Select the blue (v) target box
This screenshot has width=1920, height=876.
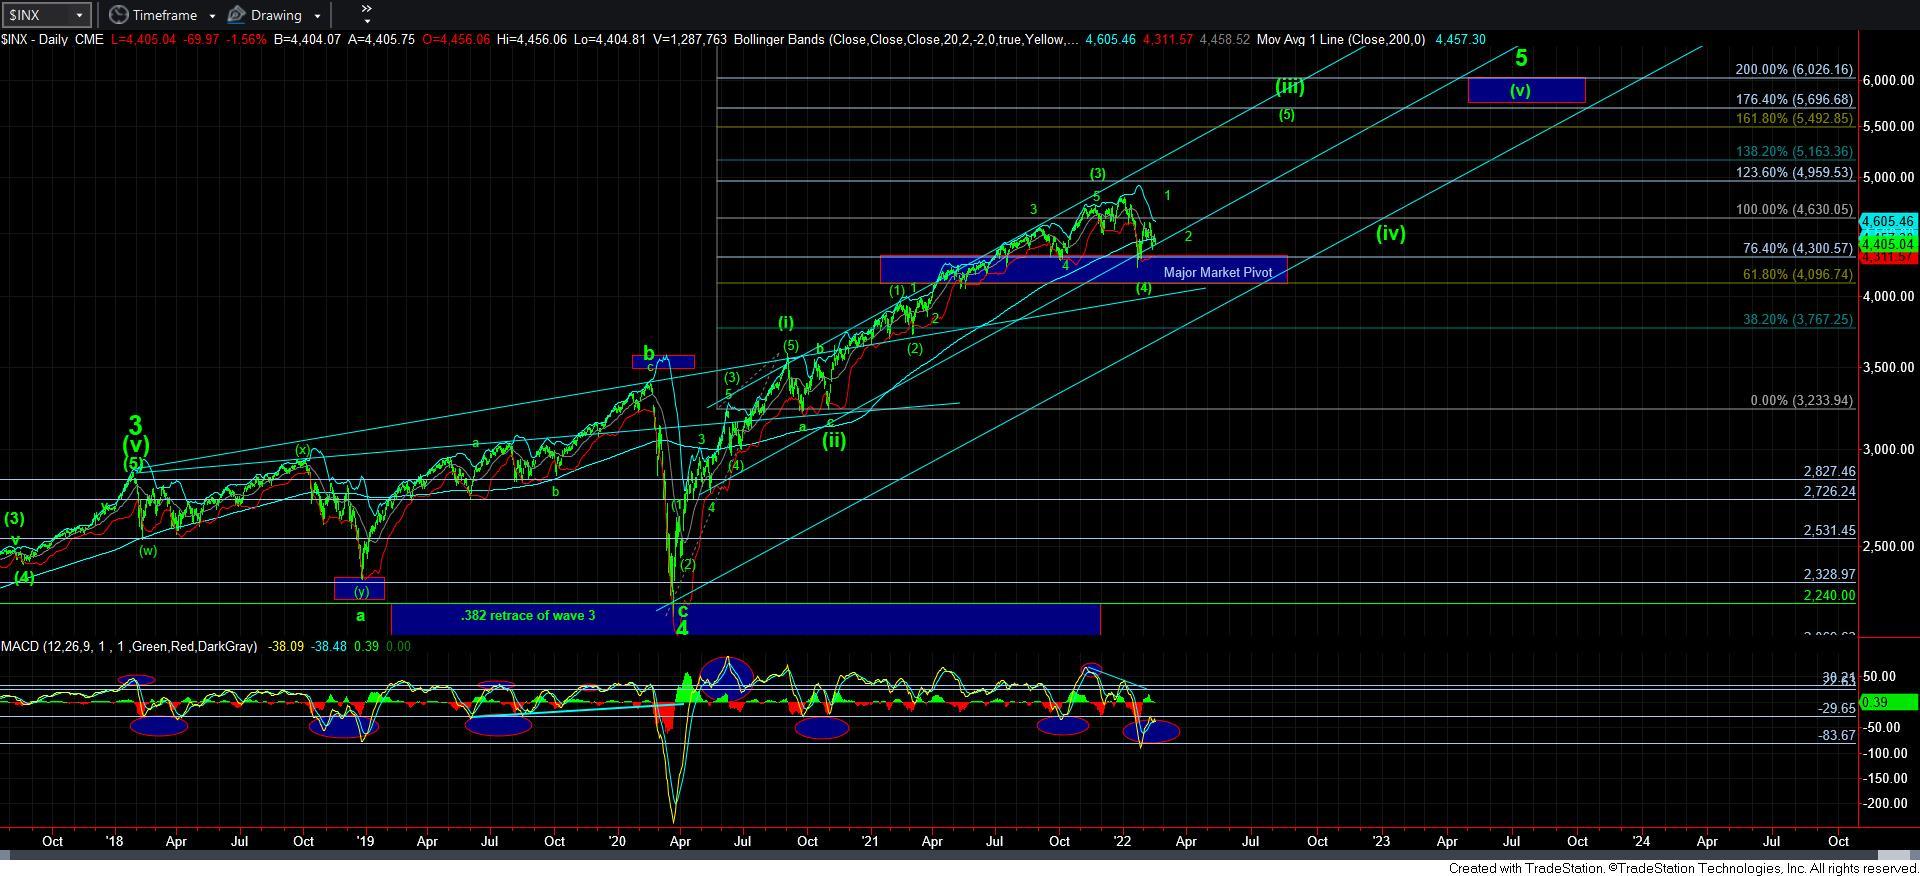(1526, 90)
